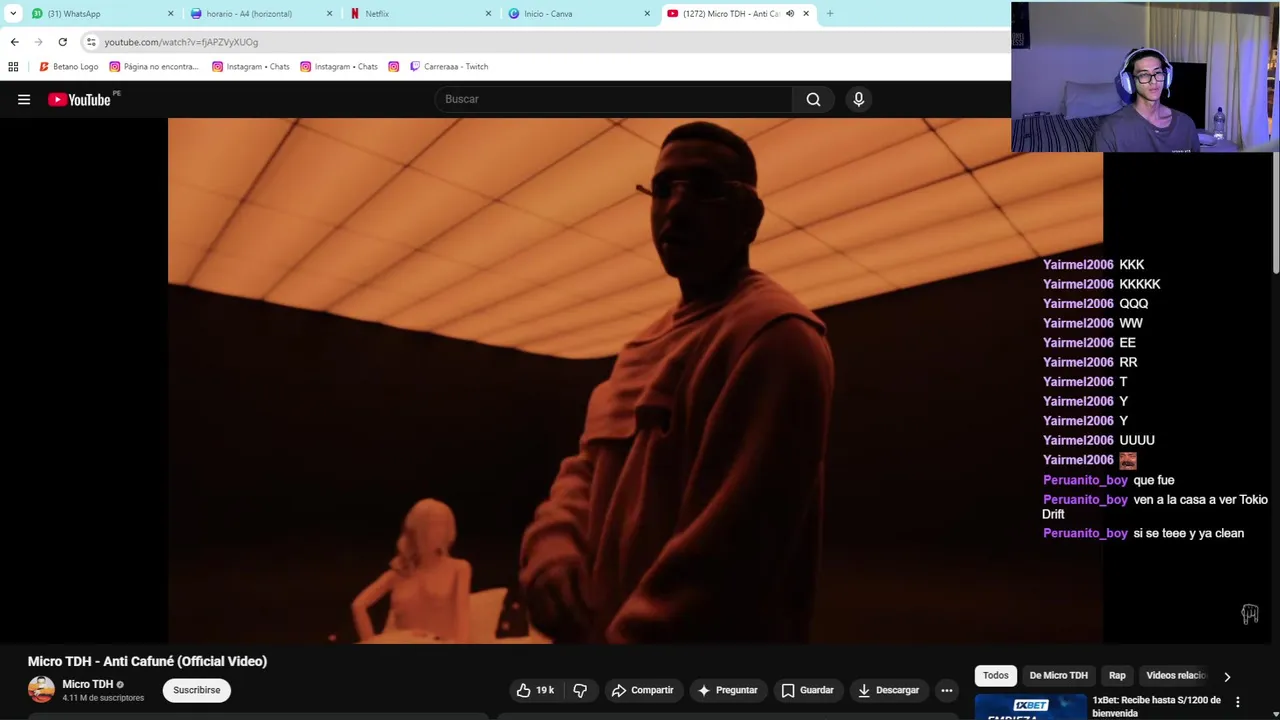Click the YouTube Buscar search field
This screenshot has width=1280, height=720.
click(614, 99)
